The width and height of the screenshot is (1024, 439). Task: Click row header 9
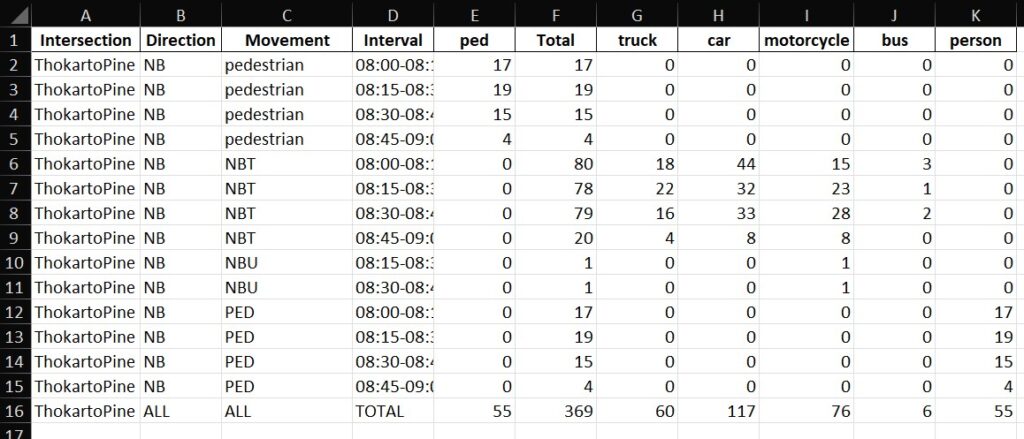[16, 238]
